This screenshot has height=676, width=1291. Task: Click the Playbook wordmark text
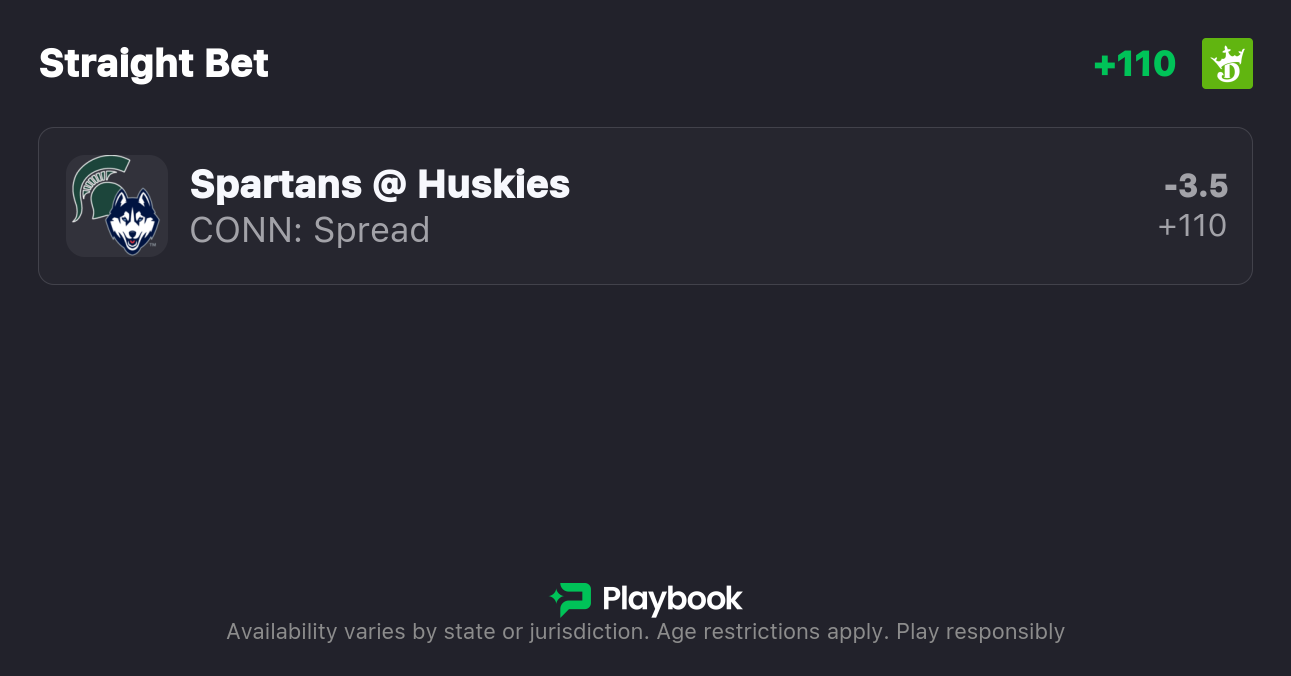tap(672, 599)
